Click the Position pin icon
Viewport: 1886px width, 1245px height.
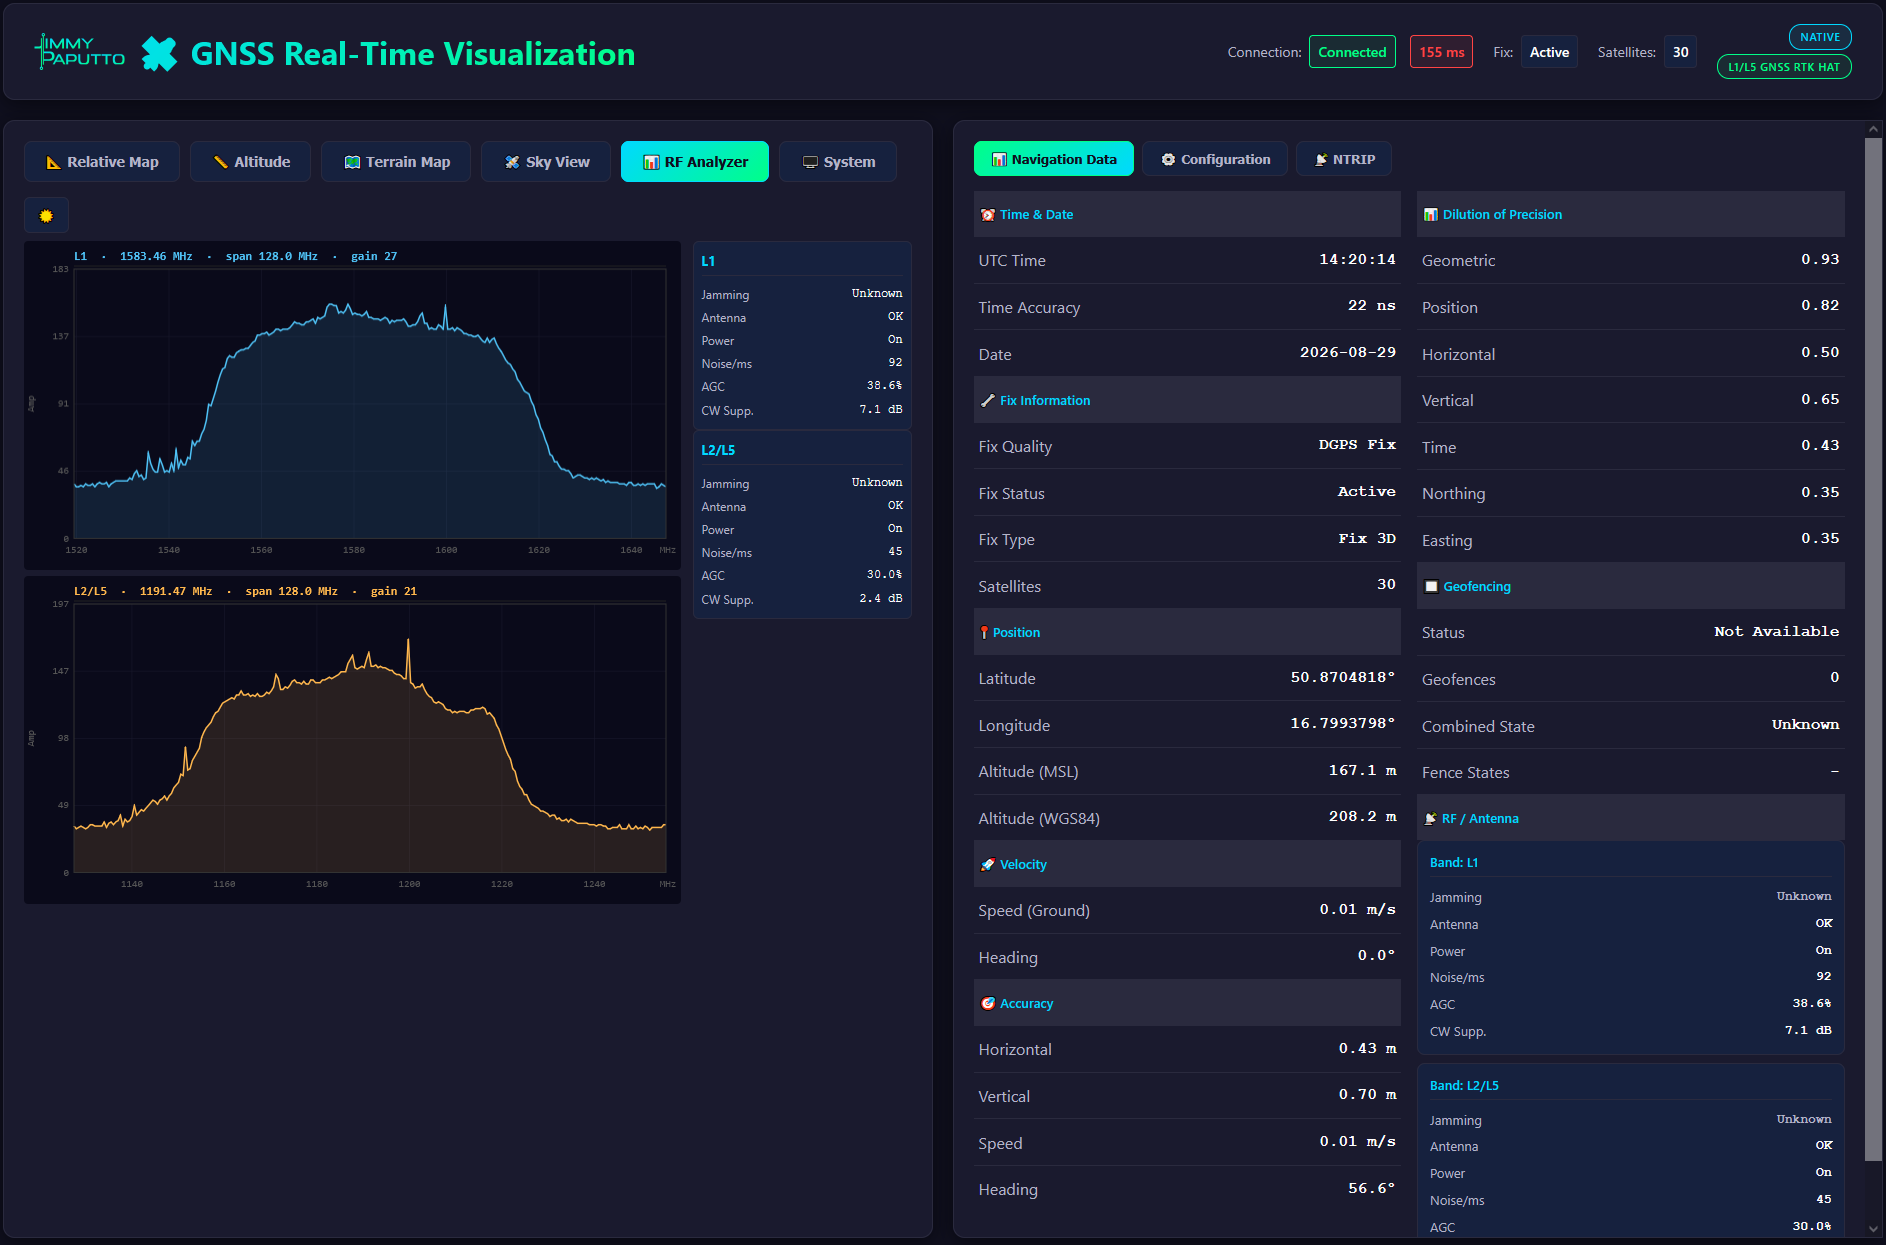[984, 633]
